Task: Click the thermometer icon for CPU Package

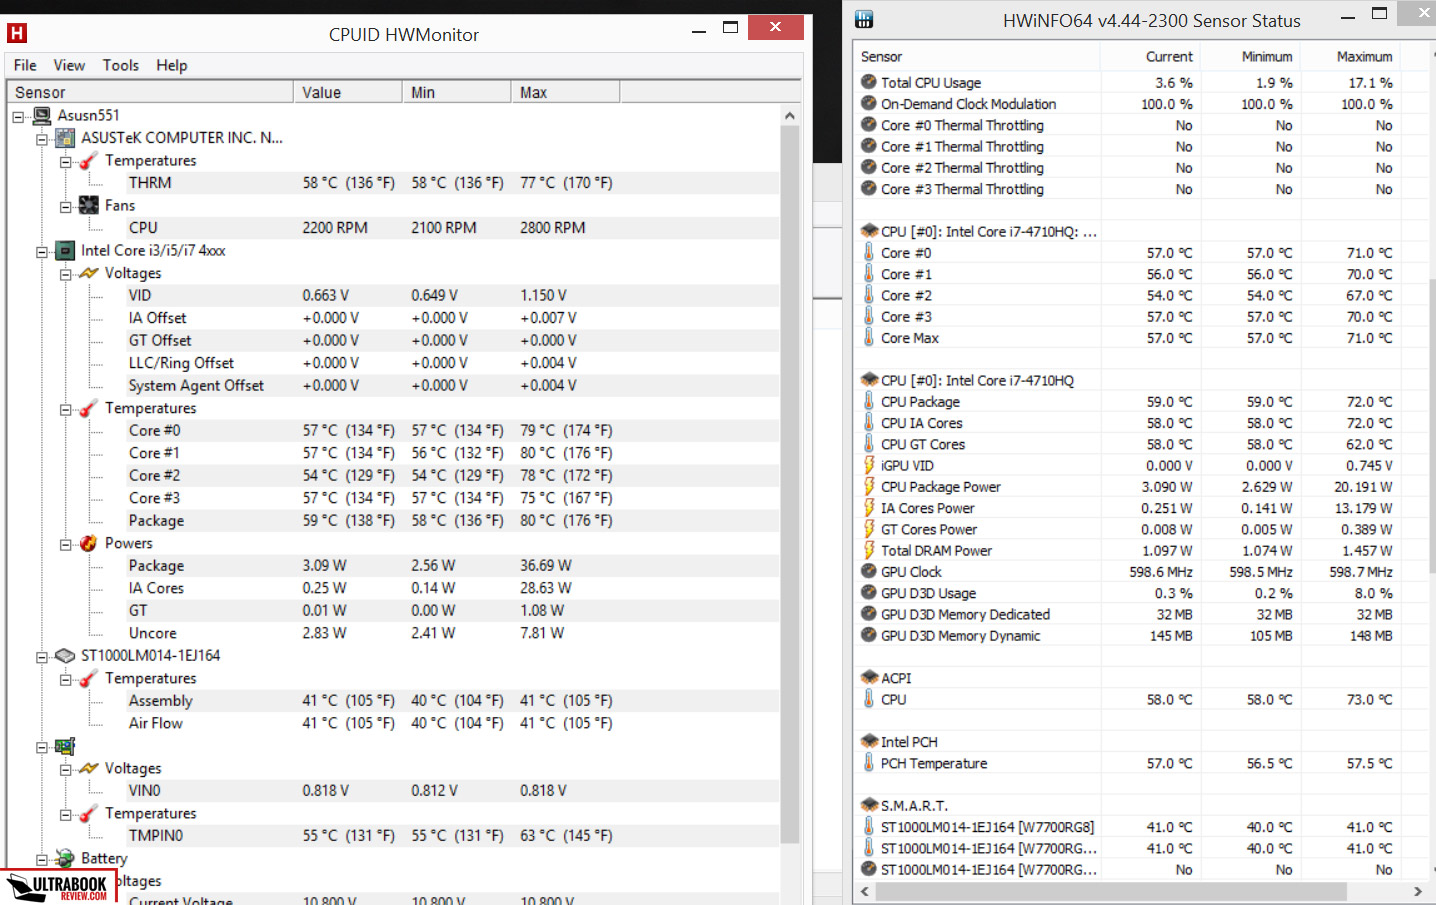Action: click(x=869, y=401)
